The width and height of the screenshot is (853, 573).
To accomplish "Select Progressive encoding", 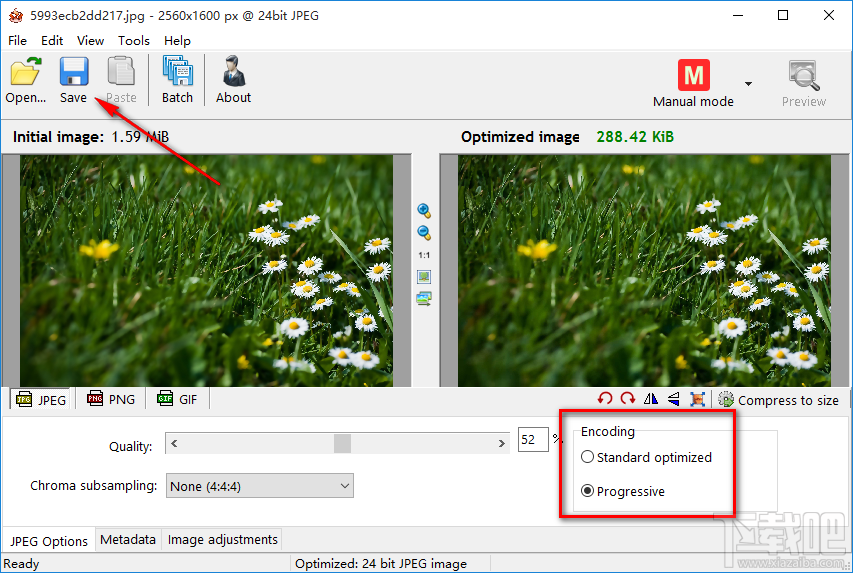I will 623,491.
